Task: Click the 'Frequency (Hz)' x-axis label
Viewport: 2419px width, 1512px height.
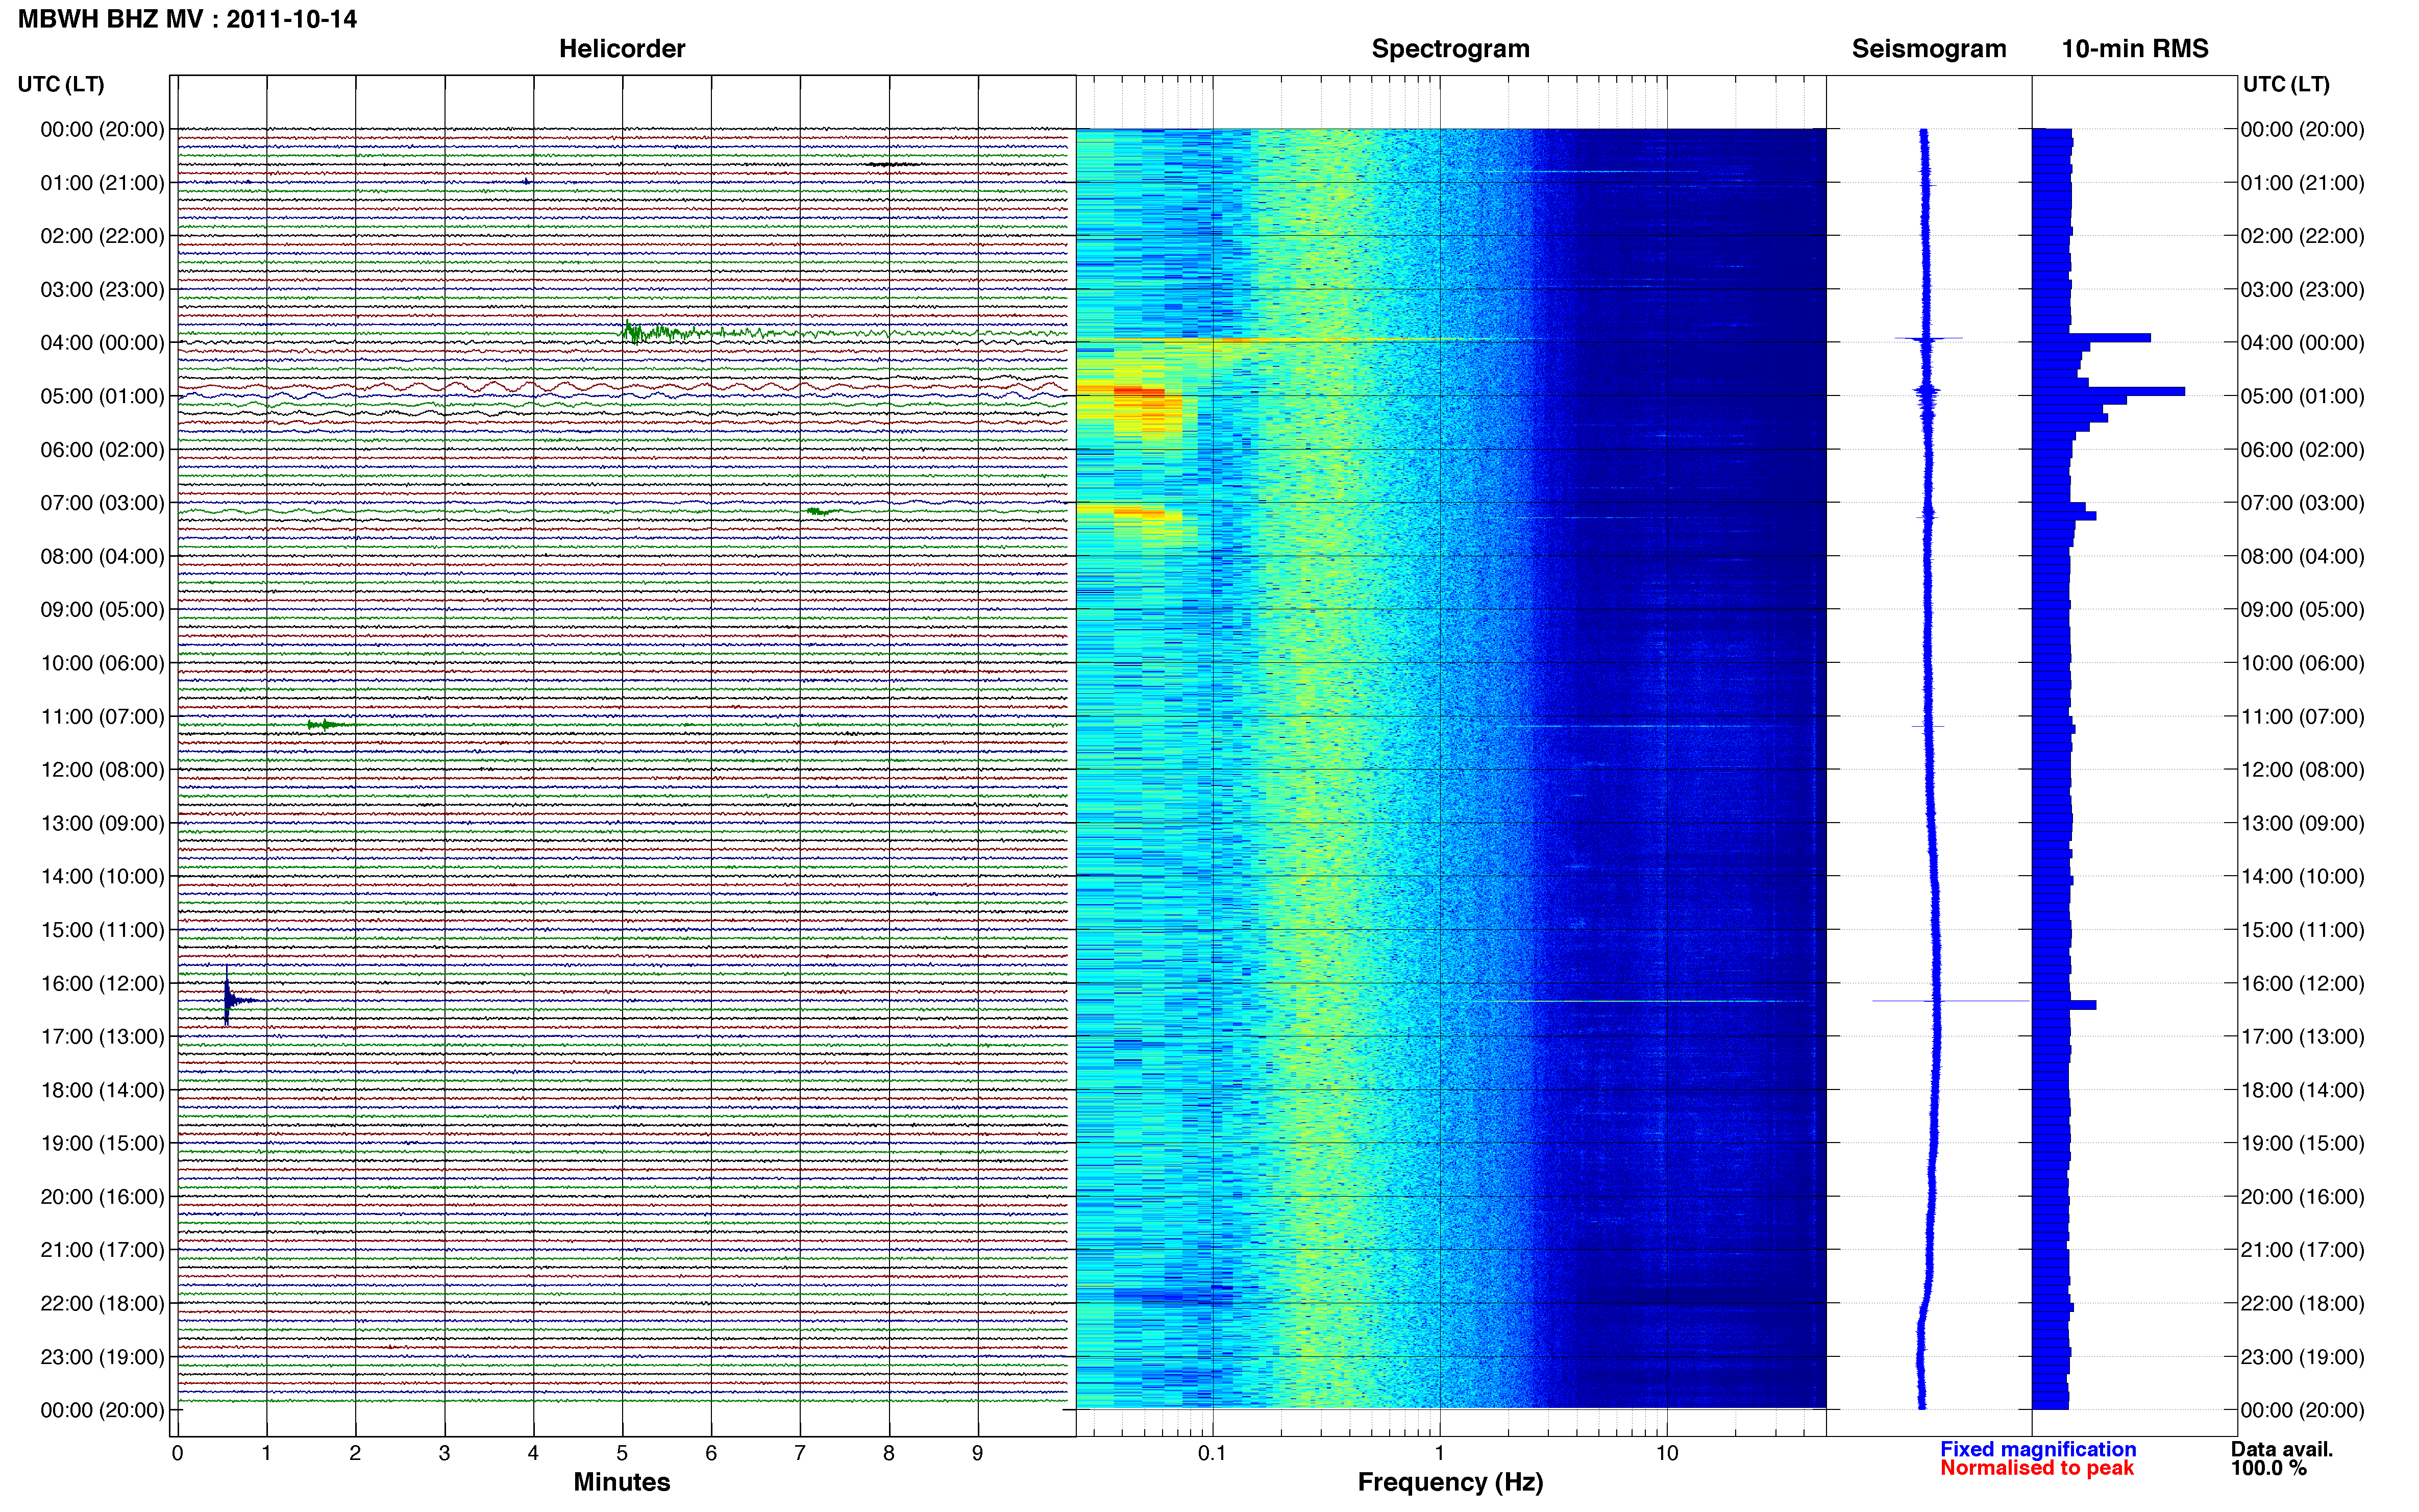Action: tap(1450, 1482)
